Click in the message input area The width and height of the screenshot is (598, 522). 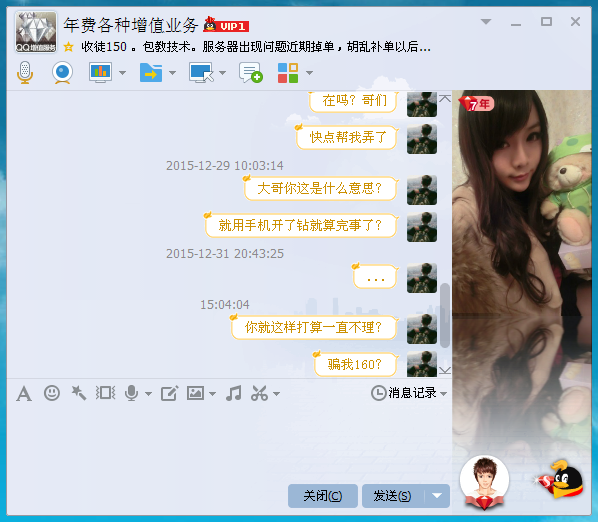click(x=229, y=442)
